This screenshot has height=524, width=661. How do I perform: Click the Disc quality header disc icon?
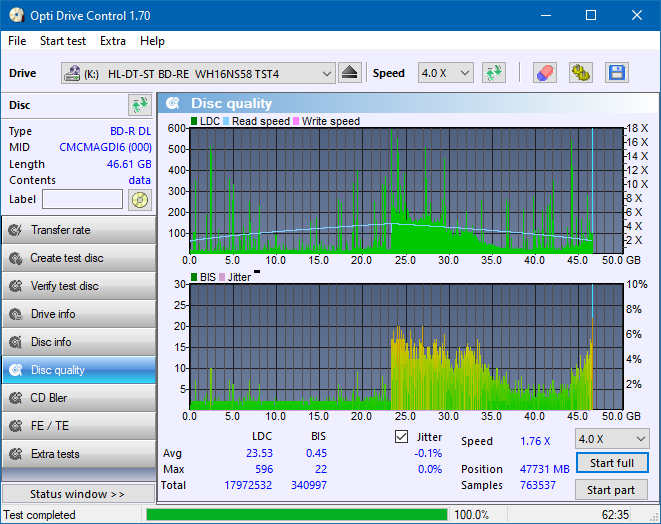point(173,103)
